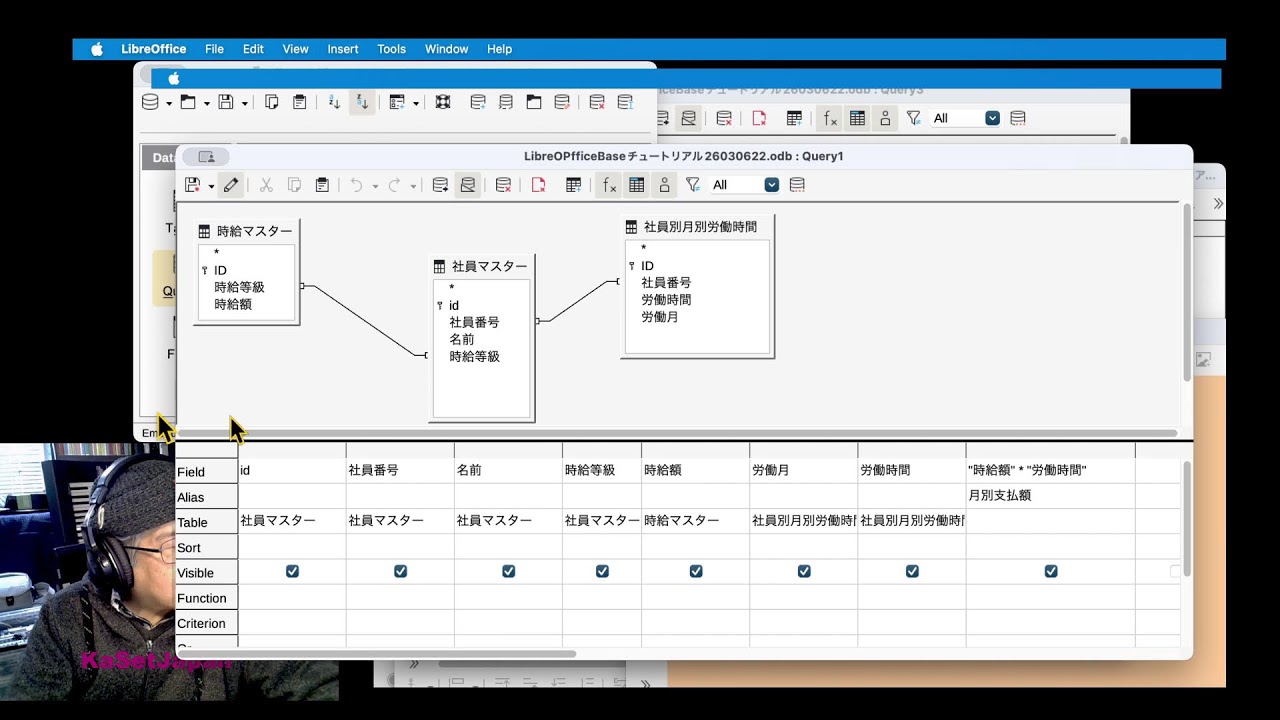Click vertical scrollbar of table relations pane
The height and width of the screenshot is (720, 1280).
(x=1187, y=292)
